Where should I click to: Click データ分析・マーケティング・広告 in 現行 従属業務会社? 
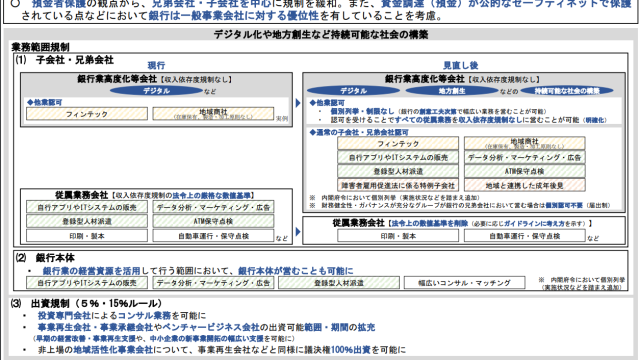[213, 207]
